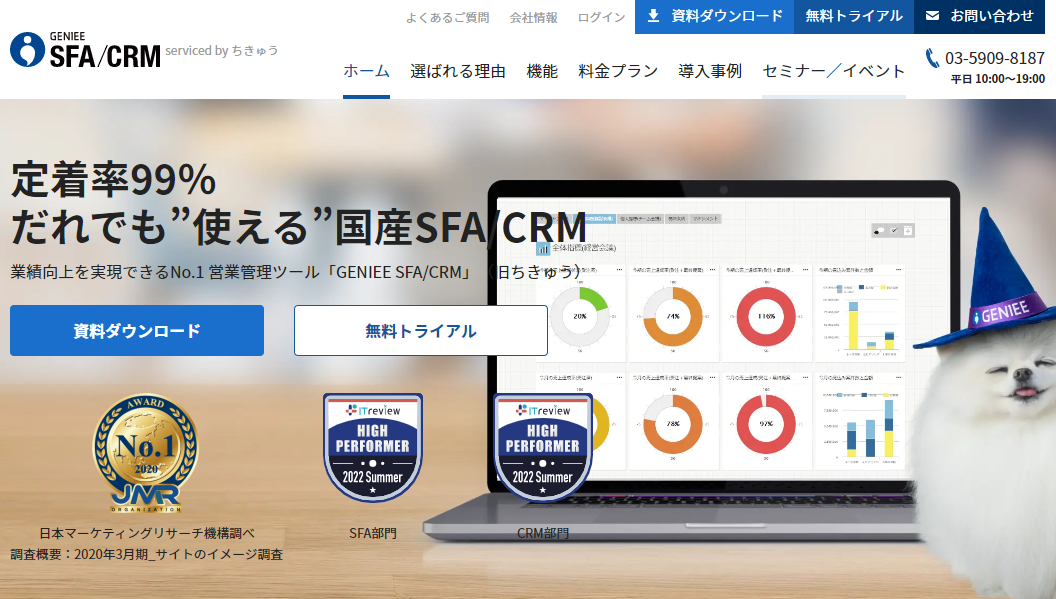The image size is (1056, 599).
Task: Click the phone icon next to 03-5909-8187
Action: [x=932, y=58]
